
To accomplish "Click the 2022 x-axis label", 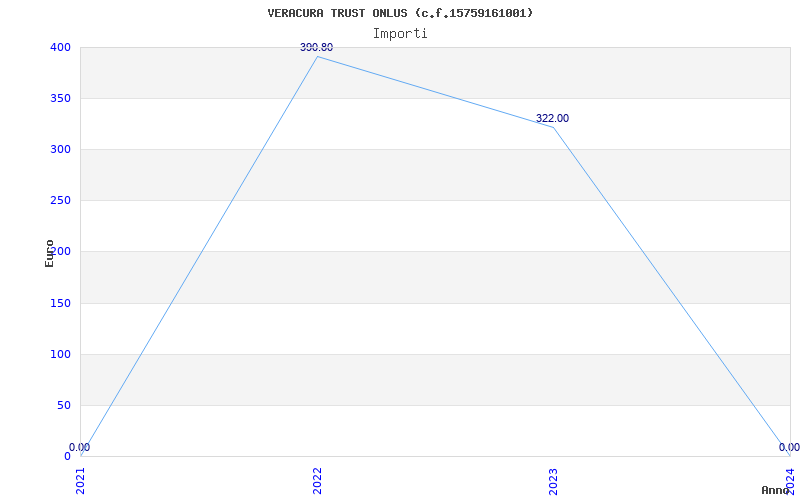I will [317, 482].
